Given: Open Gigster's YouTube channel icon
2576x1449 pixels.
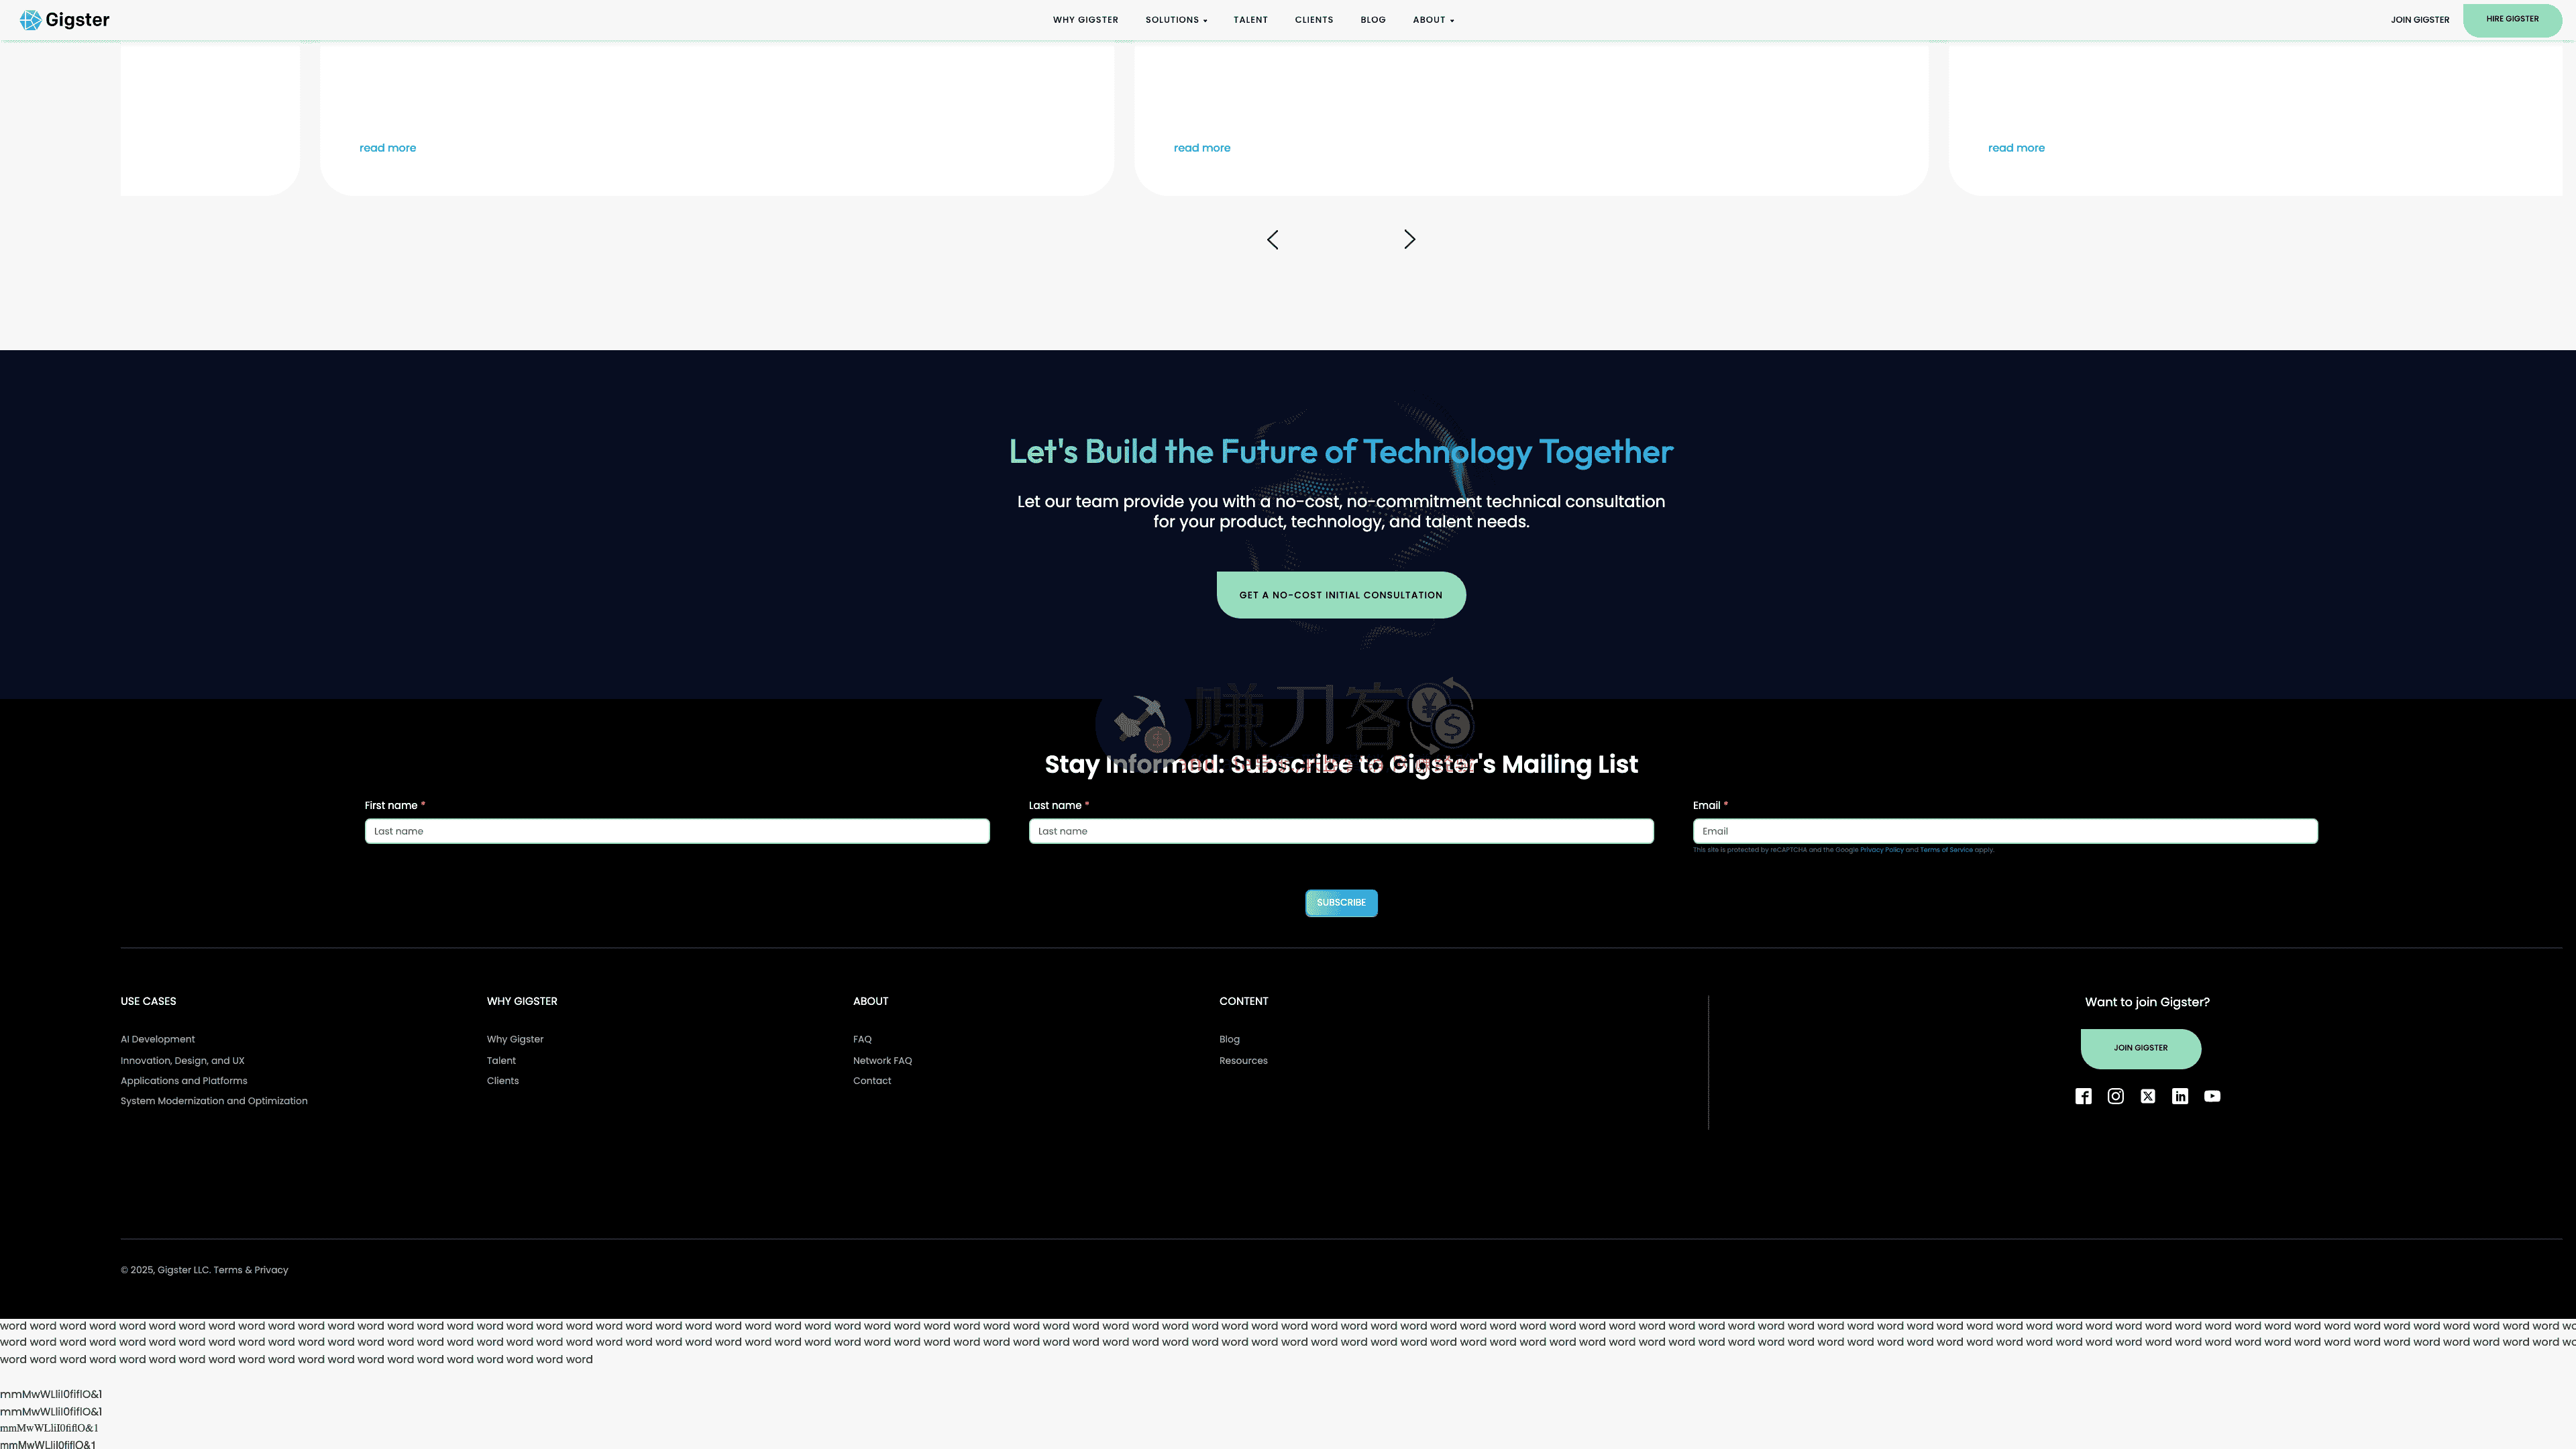Looking at the screenshot, I should (x=2212, y=1096).
